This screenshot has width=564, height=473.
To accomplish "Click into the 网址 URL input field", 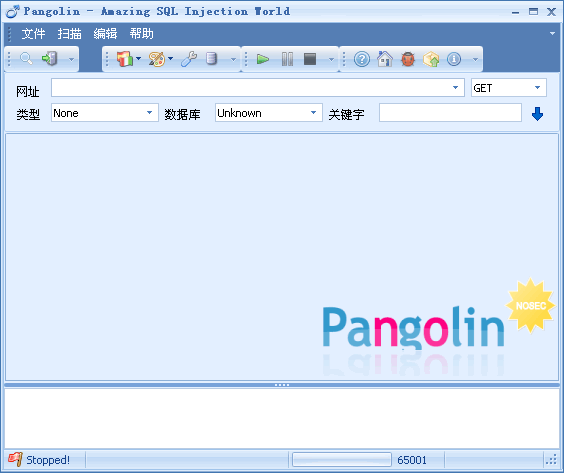I will tap(258, 87).
